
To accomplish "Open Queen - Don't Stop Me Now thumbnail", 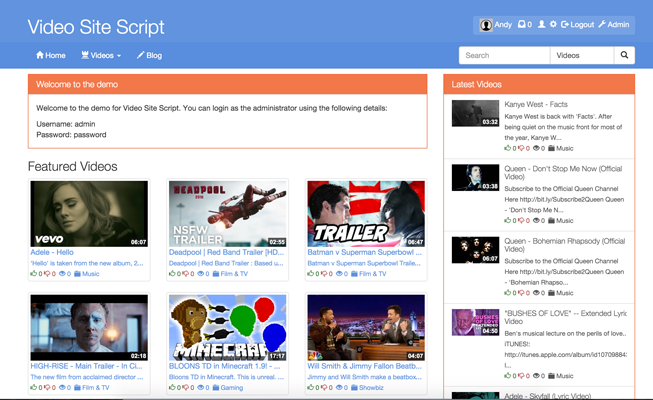I will click(475, 178).
